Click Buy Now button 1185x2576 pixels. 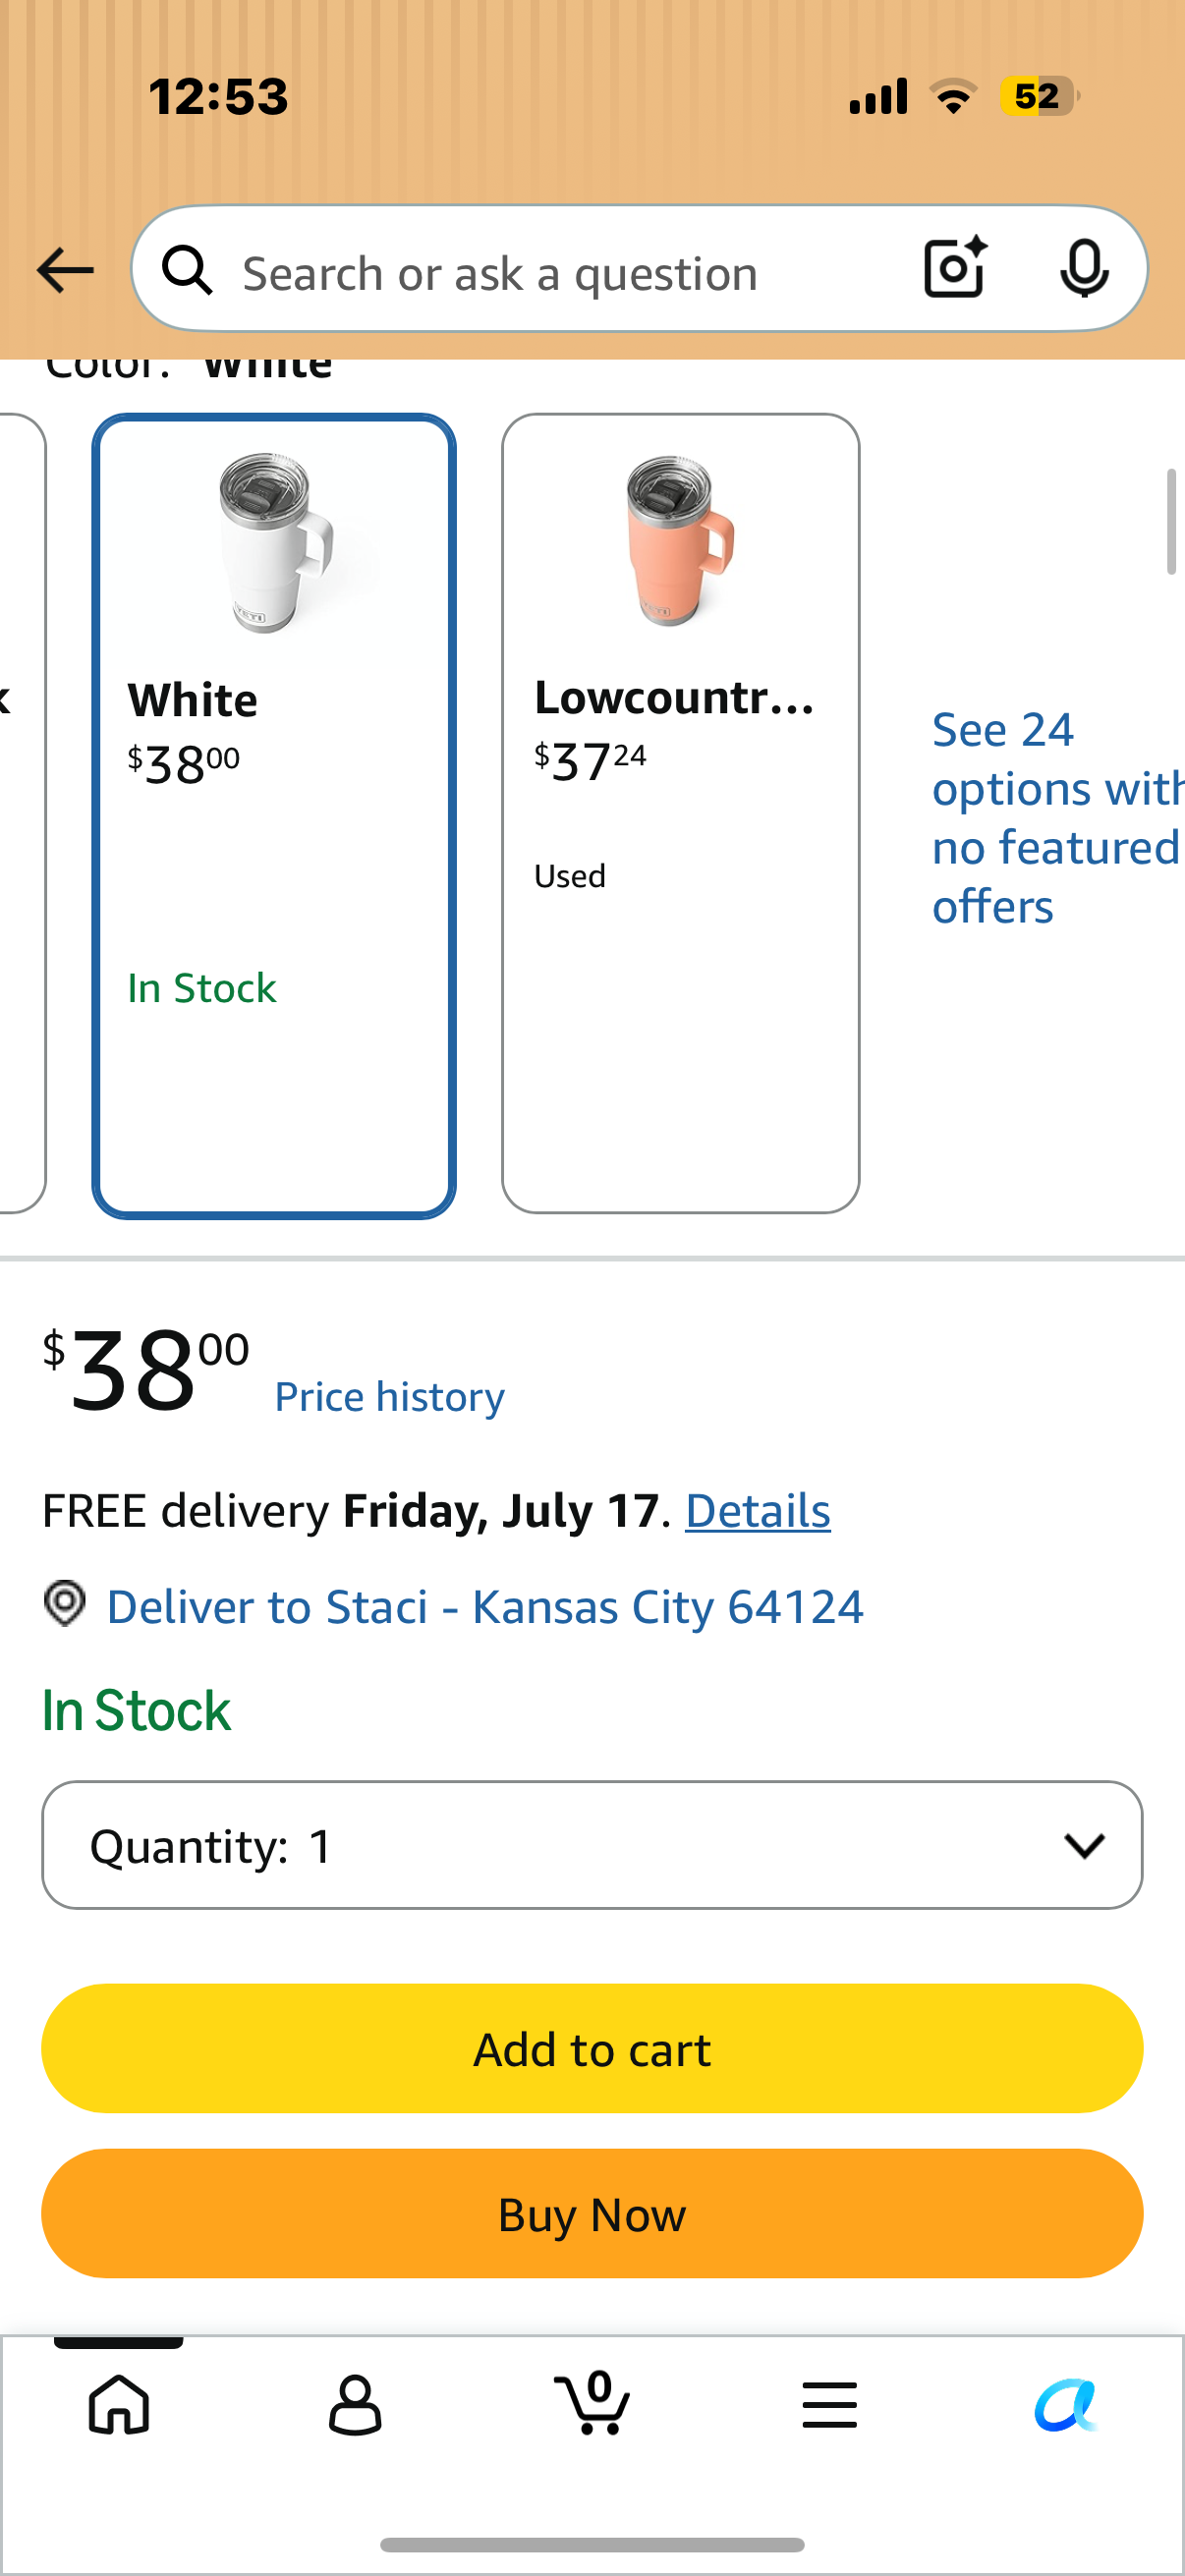[592, 2214]
